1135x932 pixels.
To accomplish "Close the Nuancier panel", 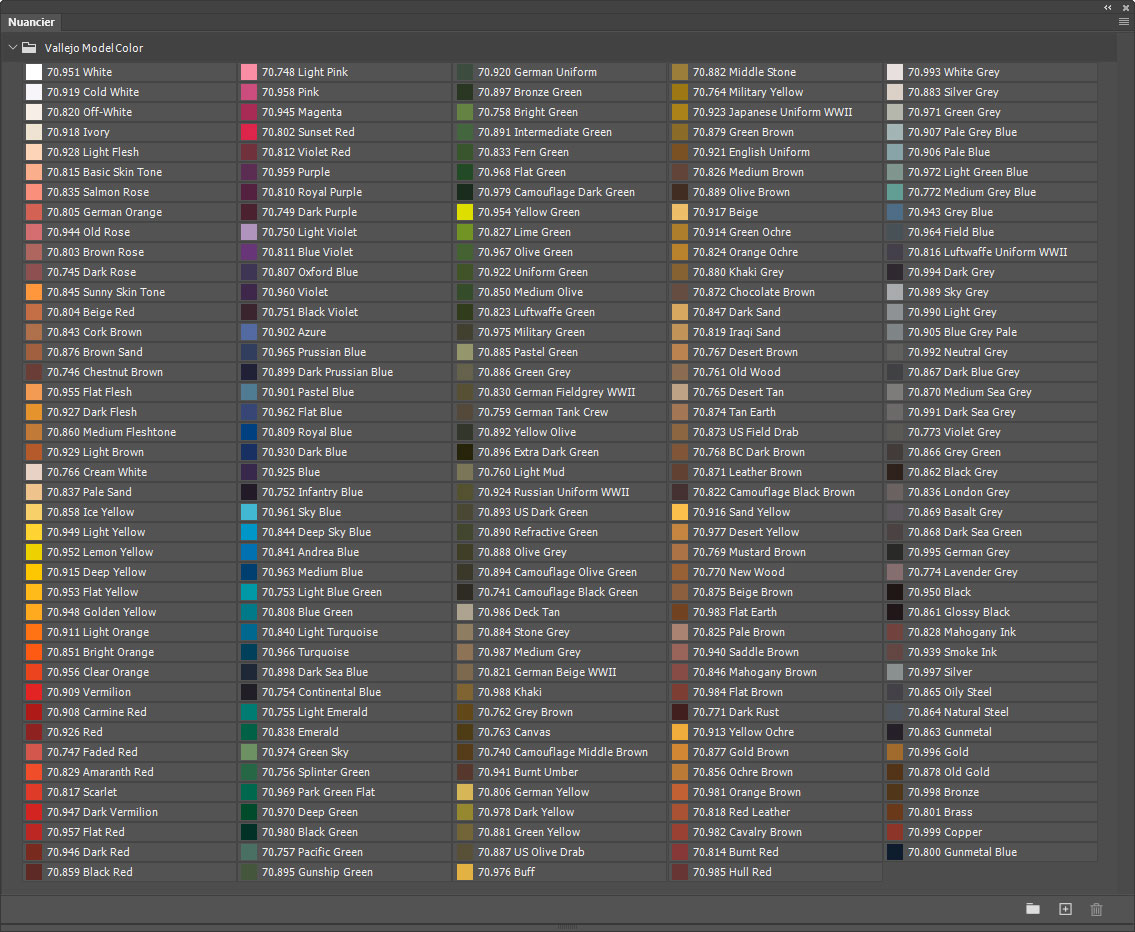I will click(1125, 7).
